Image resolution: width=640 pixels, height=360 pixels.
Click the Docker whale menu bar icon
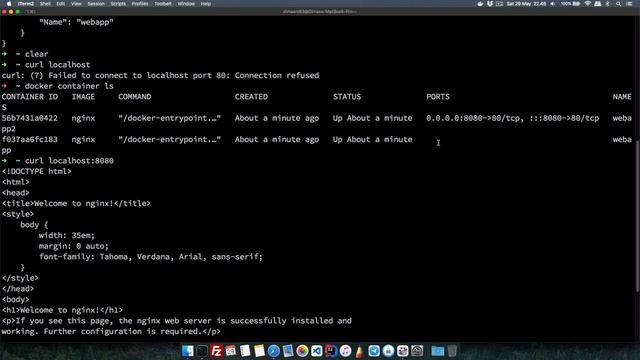pyautogui.click(x=480, y=4)
